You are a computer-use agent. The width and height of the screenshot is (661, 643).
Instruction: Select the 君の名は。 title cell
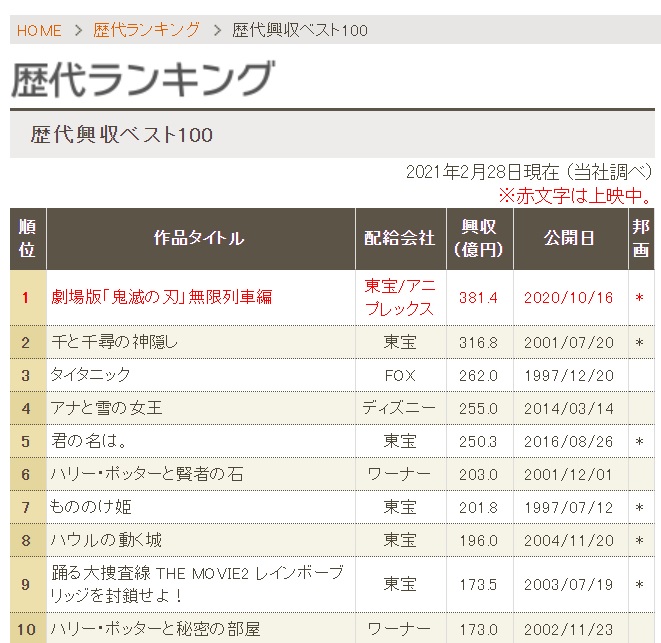88,441
